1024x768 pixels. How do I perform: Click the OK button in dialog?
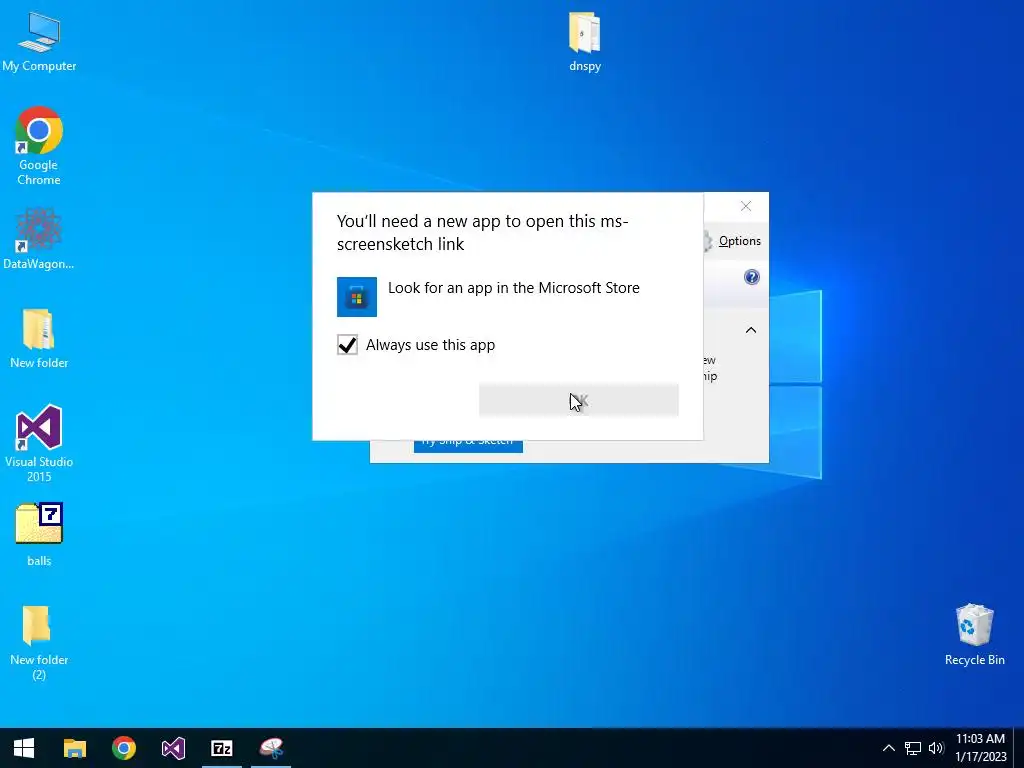point(579,400)
